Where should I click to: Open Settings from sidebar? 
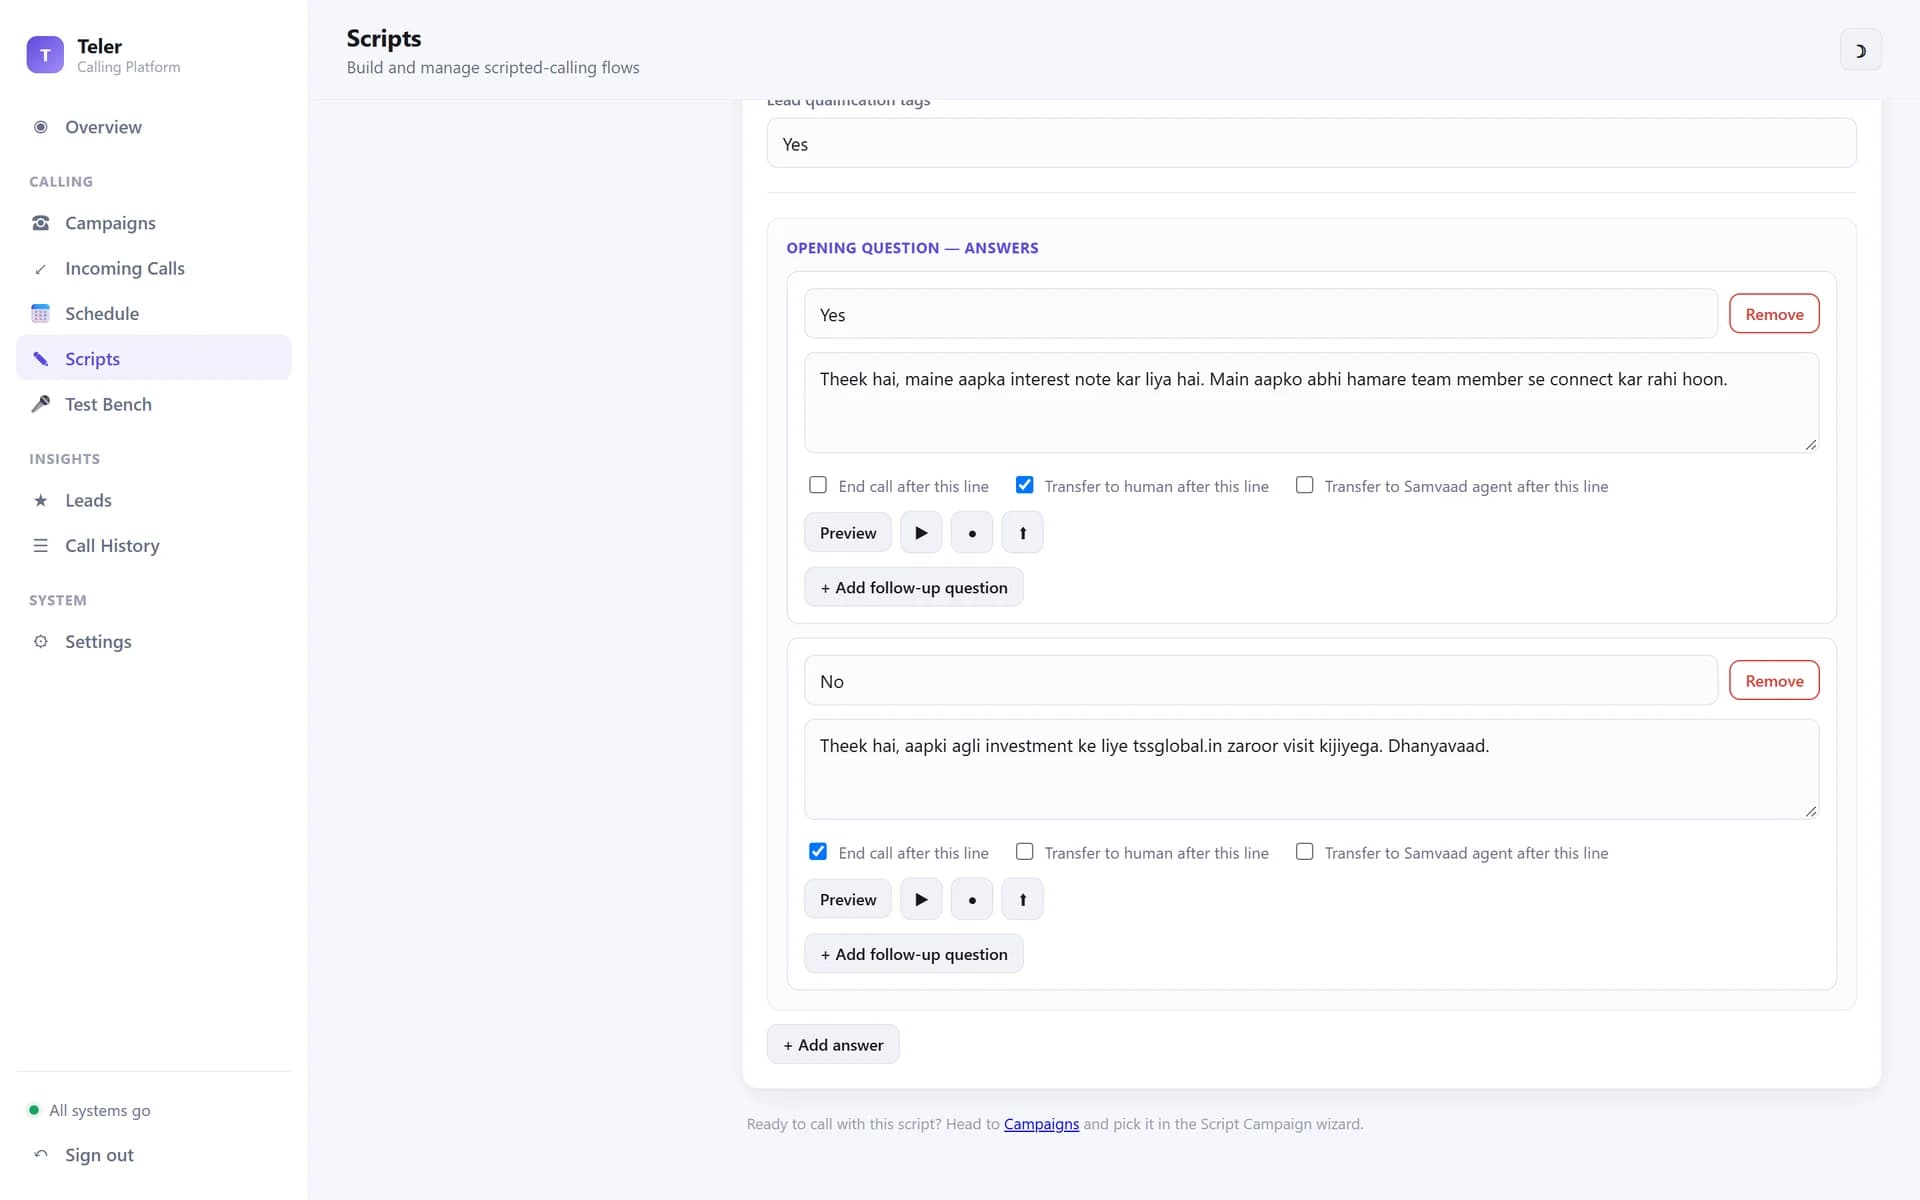click(154, 642)
